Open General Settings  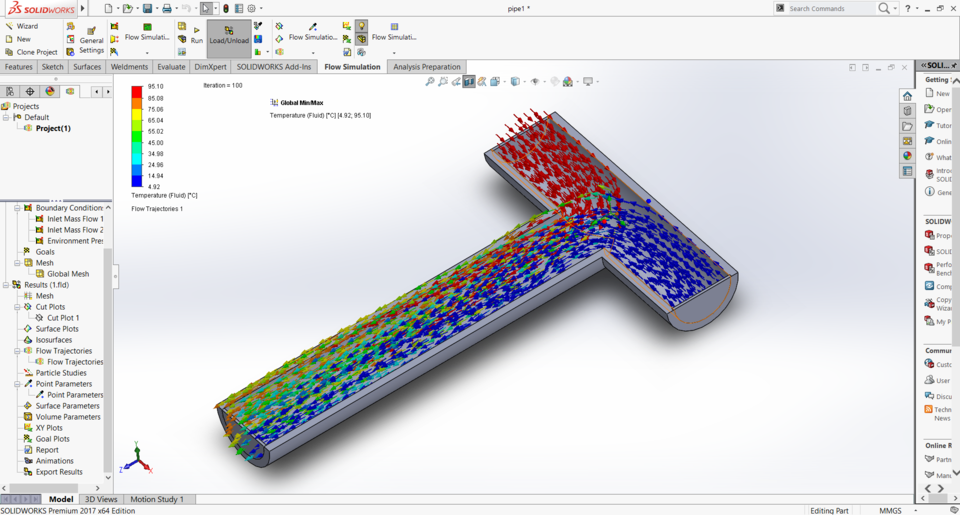pos(91,40)
